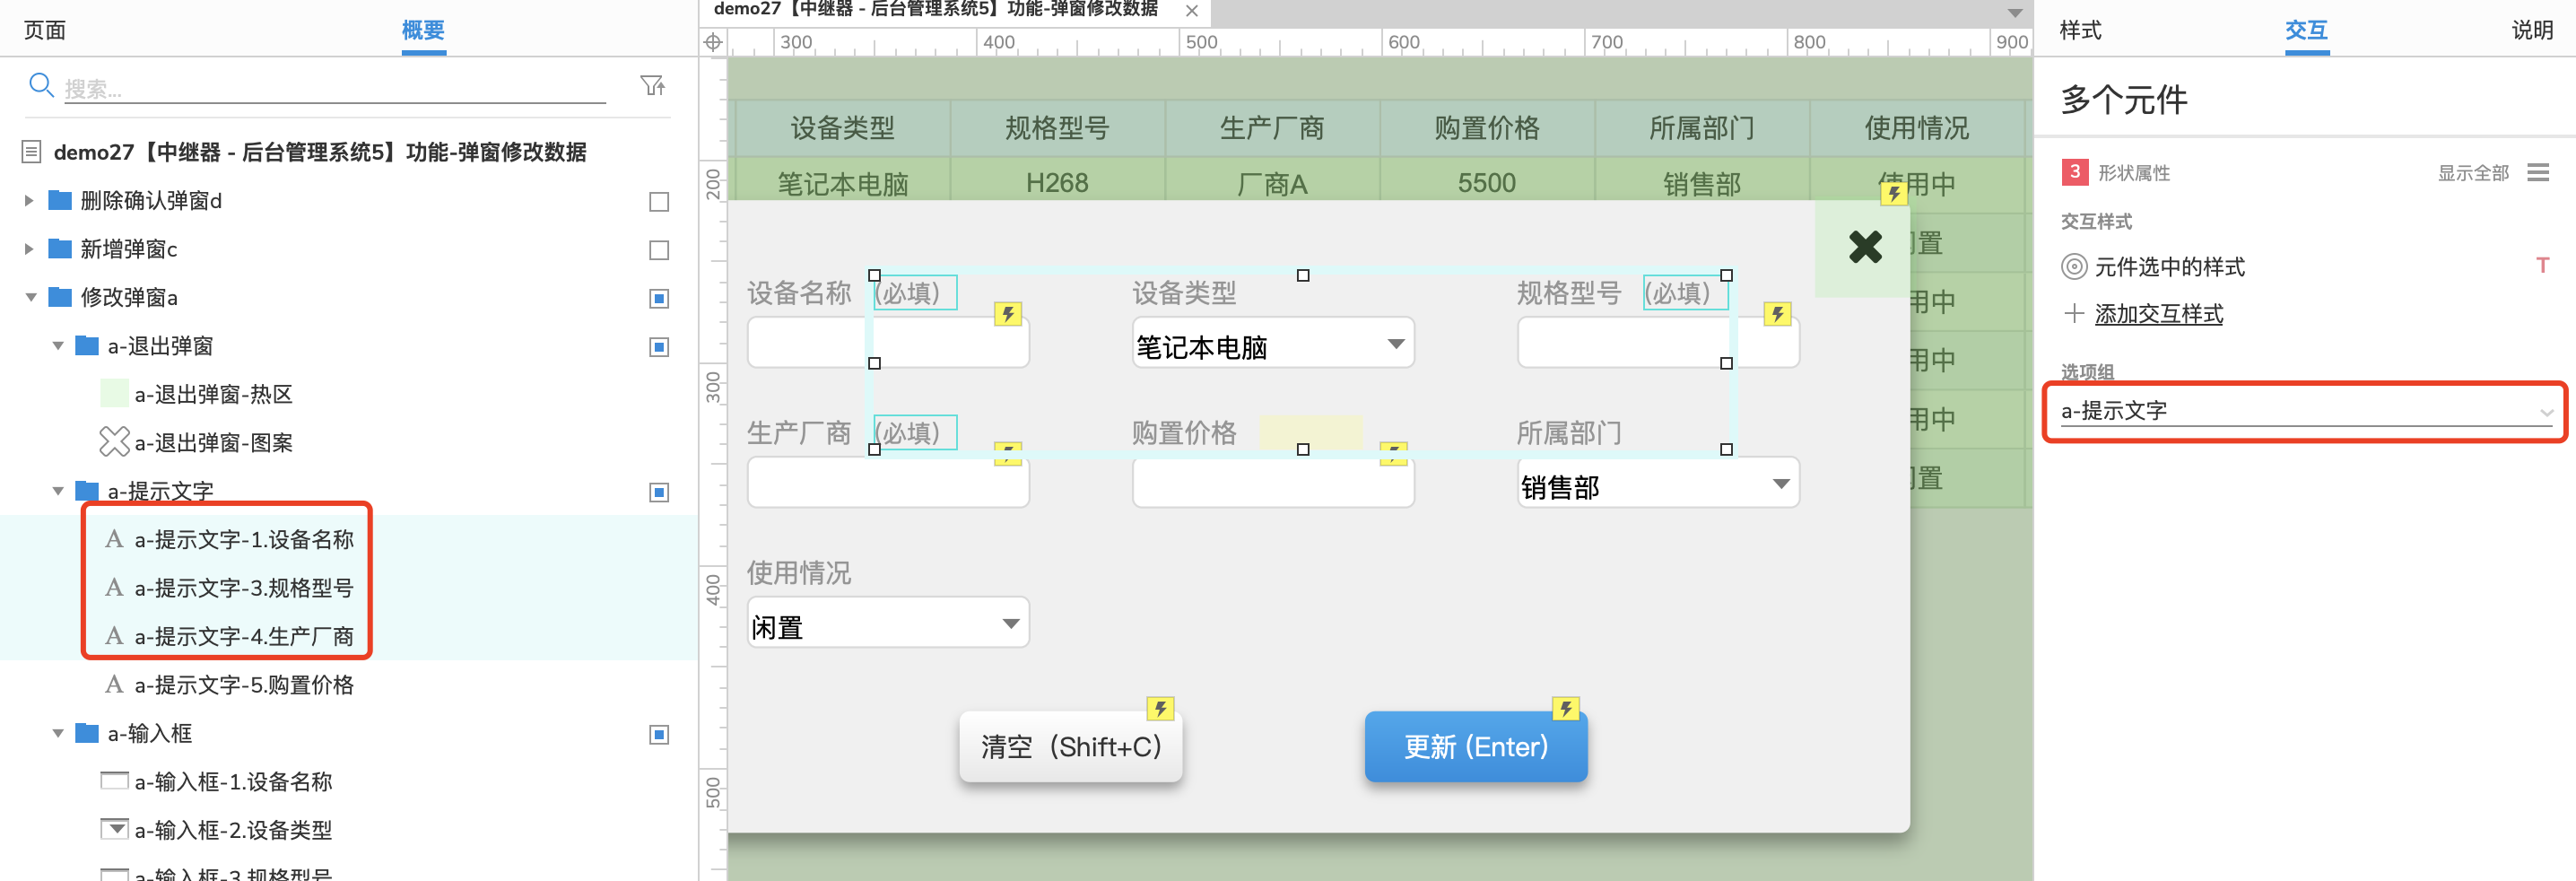Screen dimensions: 2576x881
Task: Switch to the 概要 tab
Action: tap(423, 30)
